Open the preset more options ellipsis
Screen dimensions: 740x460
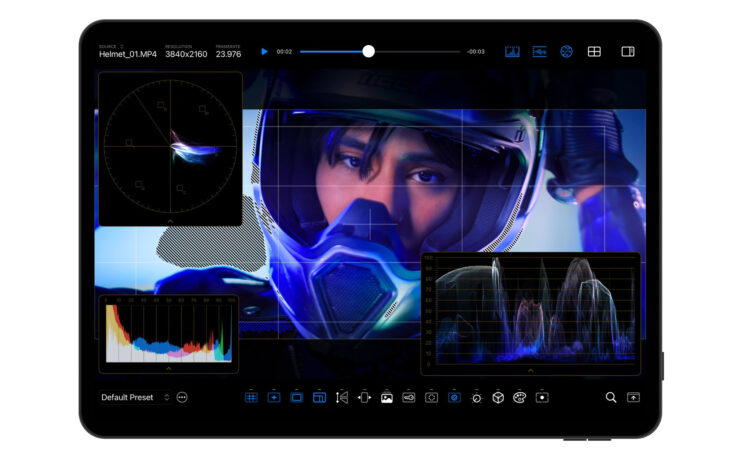click(x=182, y=397)
